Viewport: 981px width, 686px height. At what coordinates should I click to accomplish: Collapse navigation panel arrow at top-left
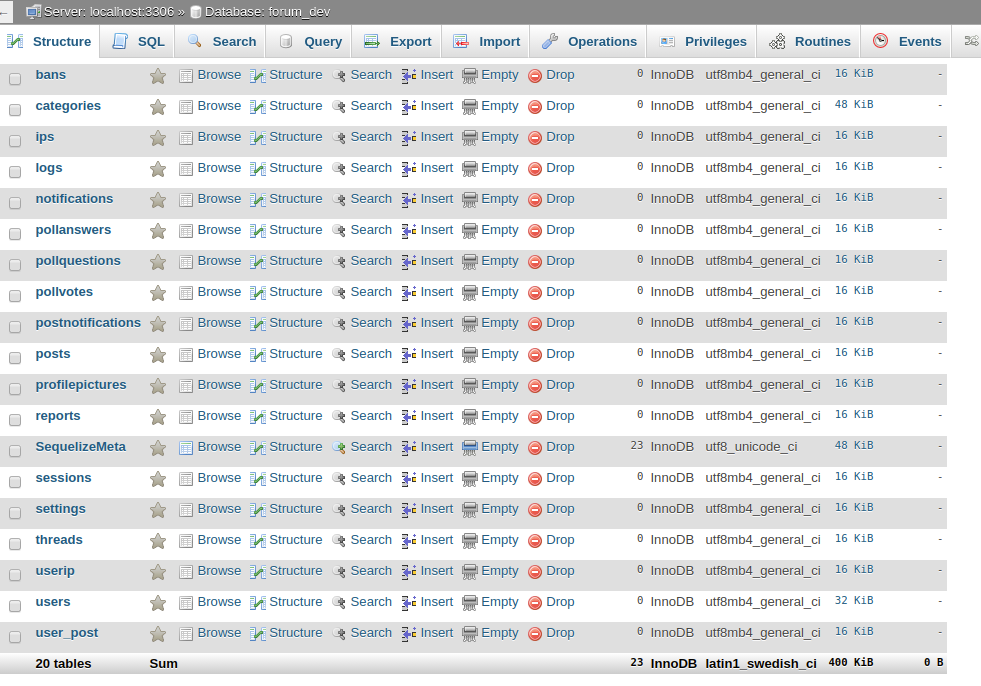(x=4, y=12)
